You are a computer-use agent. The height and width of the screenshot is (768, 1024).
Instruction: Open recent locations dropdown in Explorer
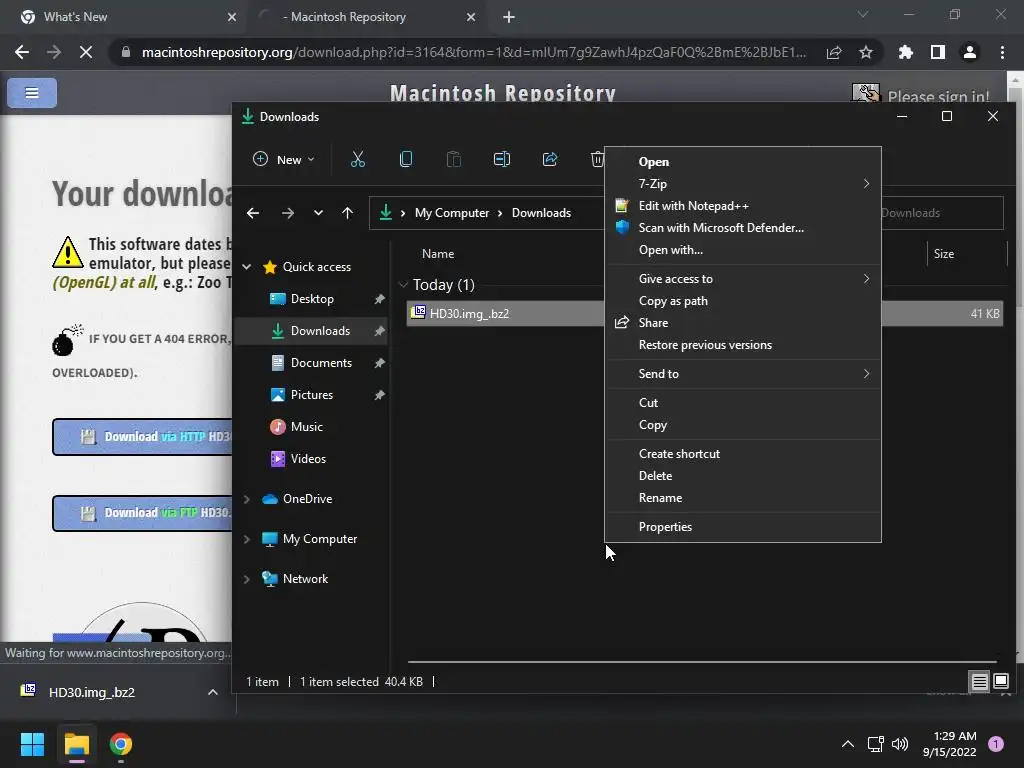(x=318, y=213)
